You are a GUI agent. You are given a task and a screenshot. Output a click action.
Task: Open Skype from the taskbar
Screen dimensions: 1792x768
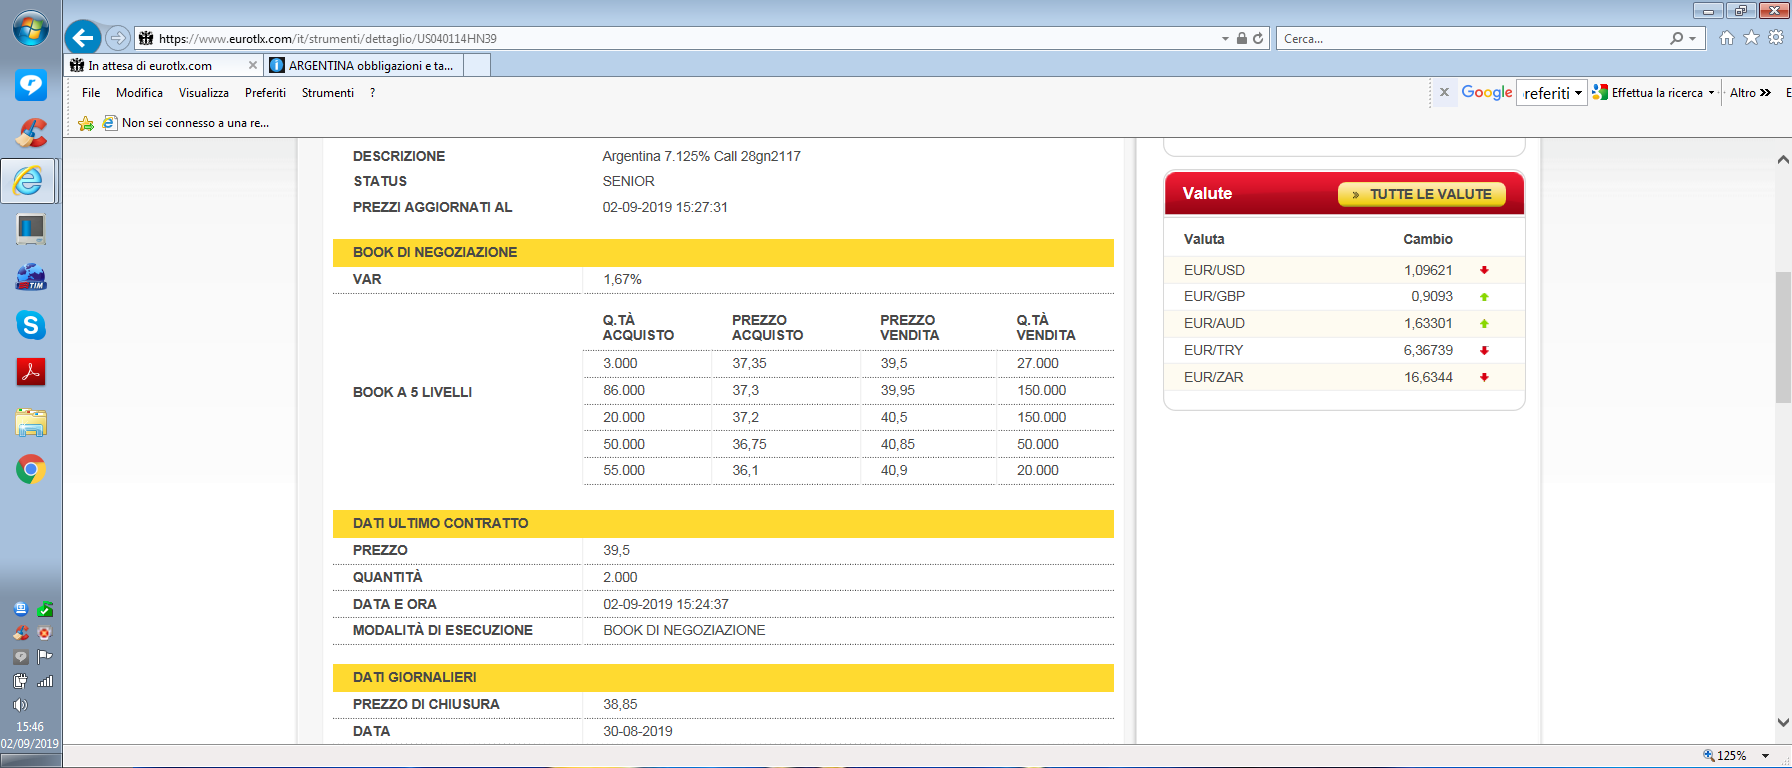pyautogui.click(x=30, y=325)
